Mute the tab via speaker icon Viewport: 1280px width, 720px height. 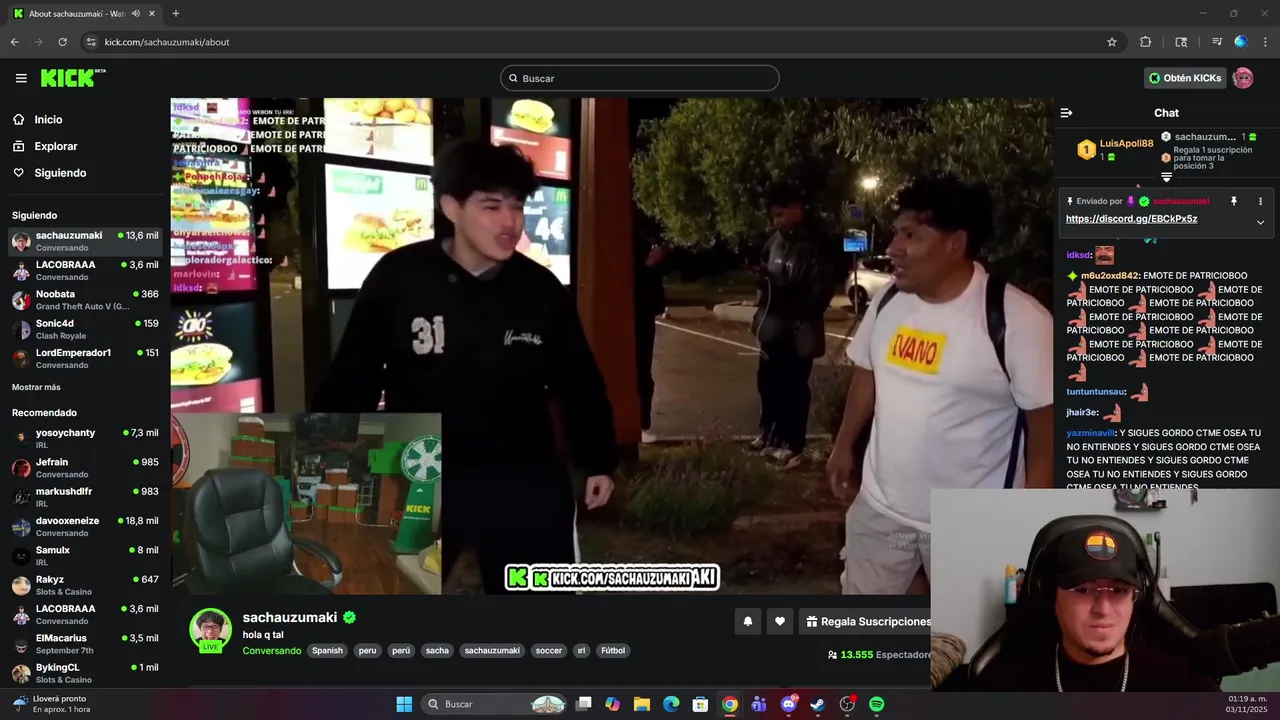coord(136,14)
